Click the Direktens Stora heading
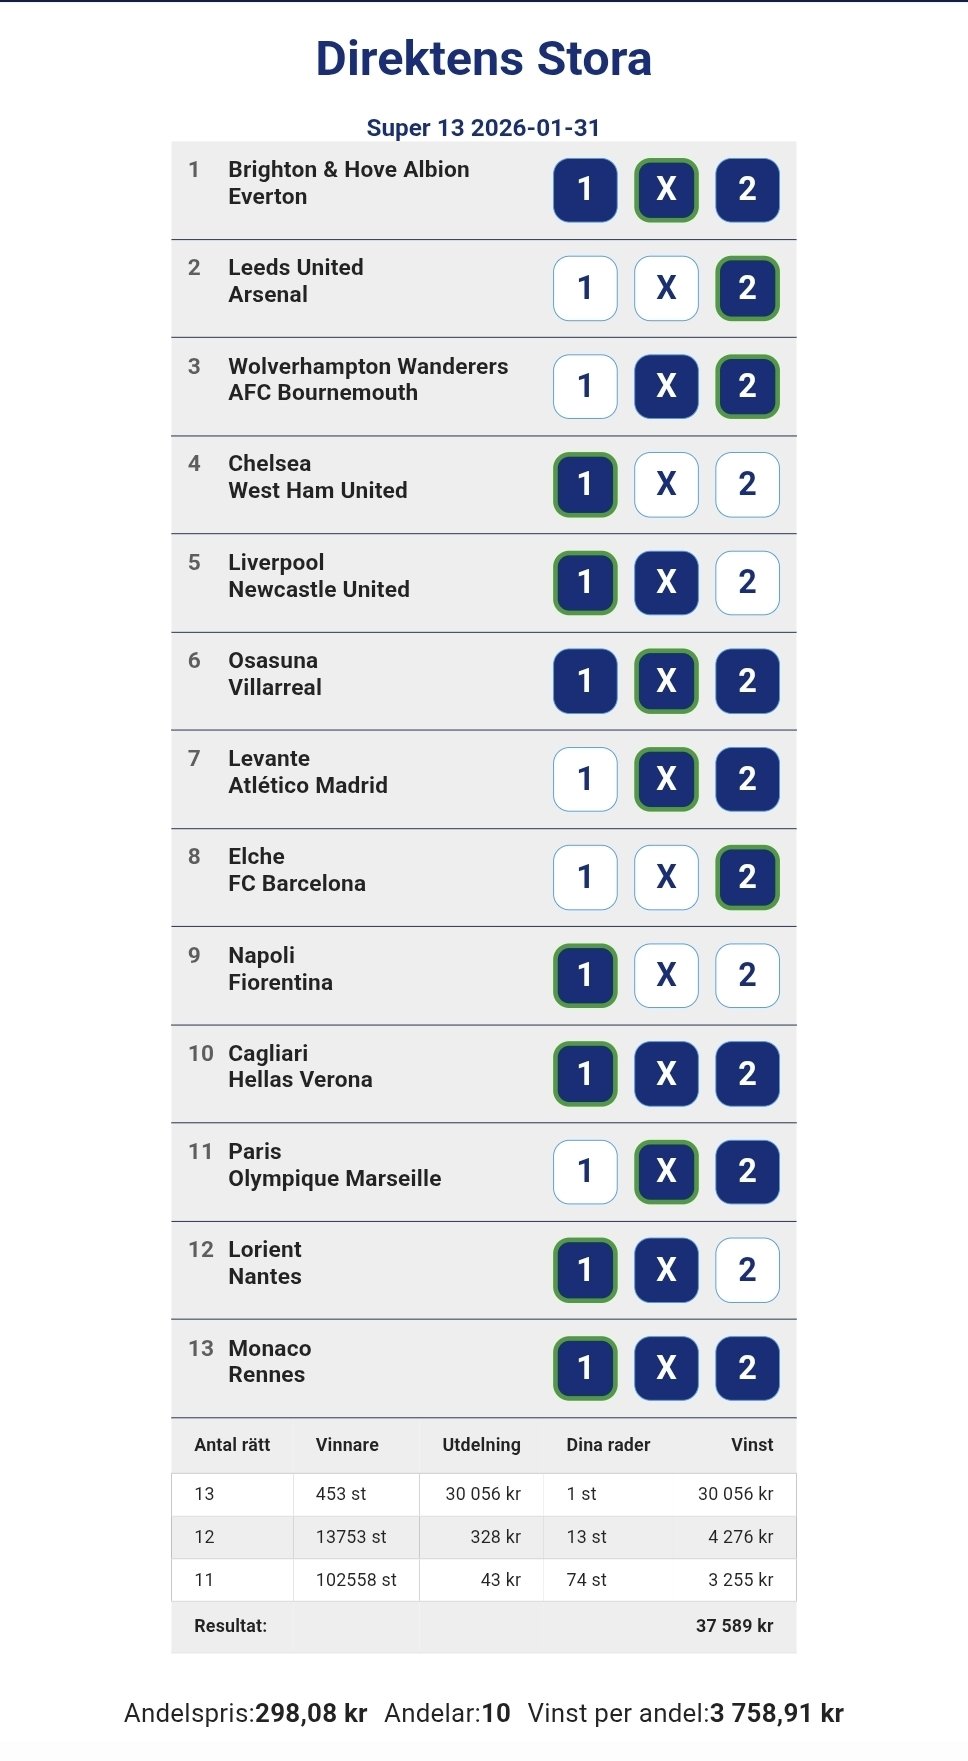 tap(484, 59)
